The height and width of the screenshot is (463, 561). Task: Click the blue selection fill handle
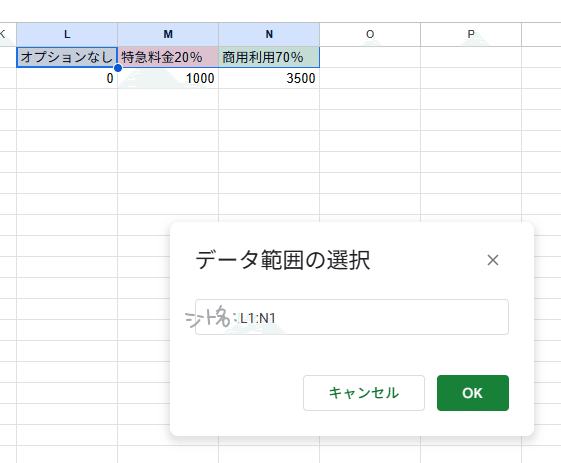(x=118, y=68)
